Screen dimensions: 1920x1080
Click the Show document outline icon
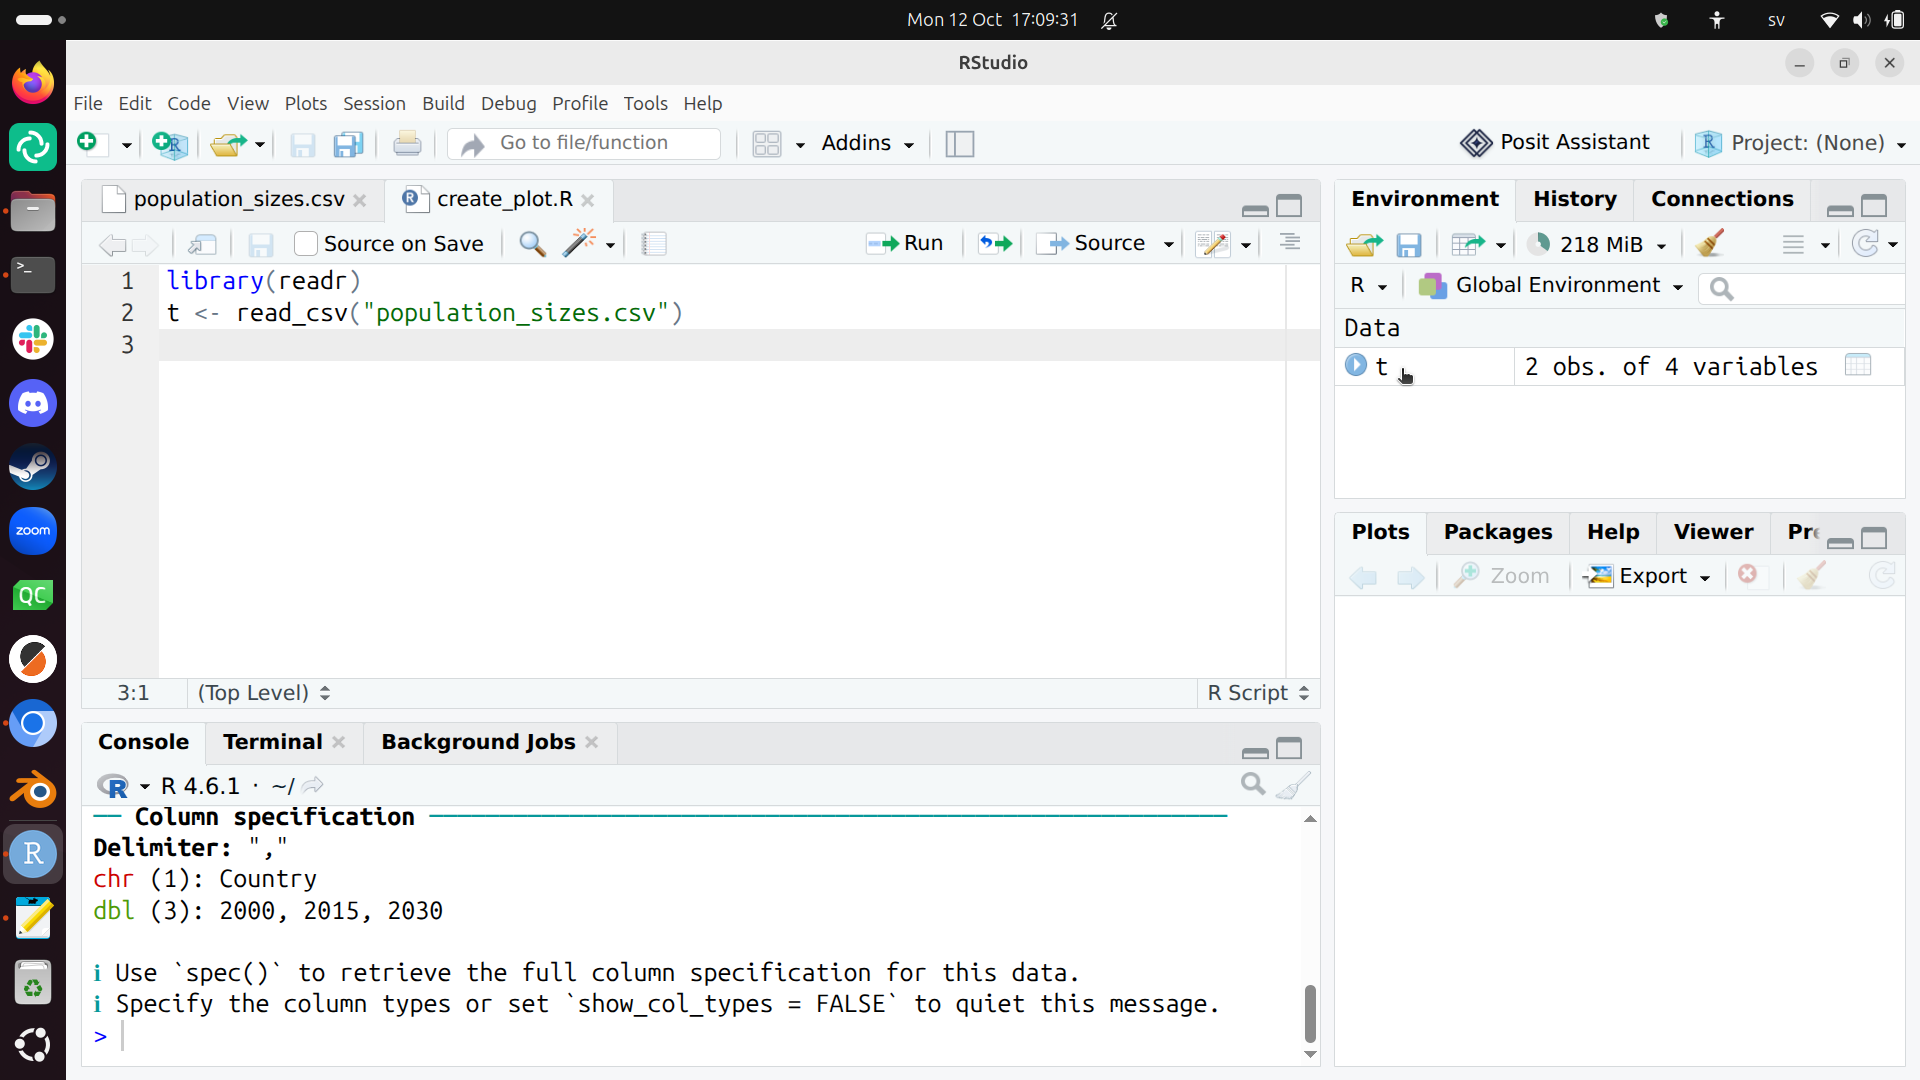[x=1290, y=243]
